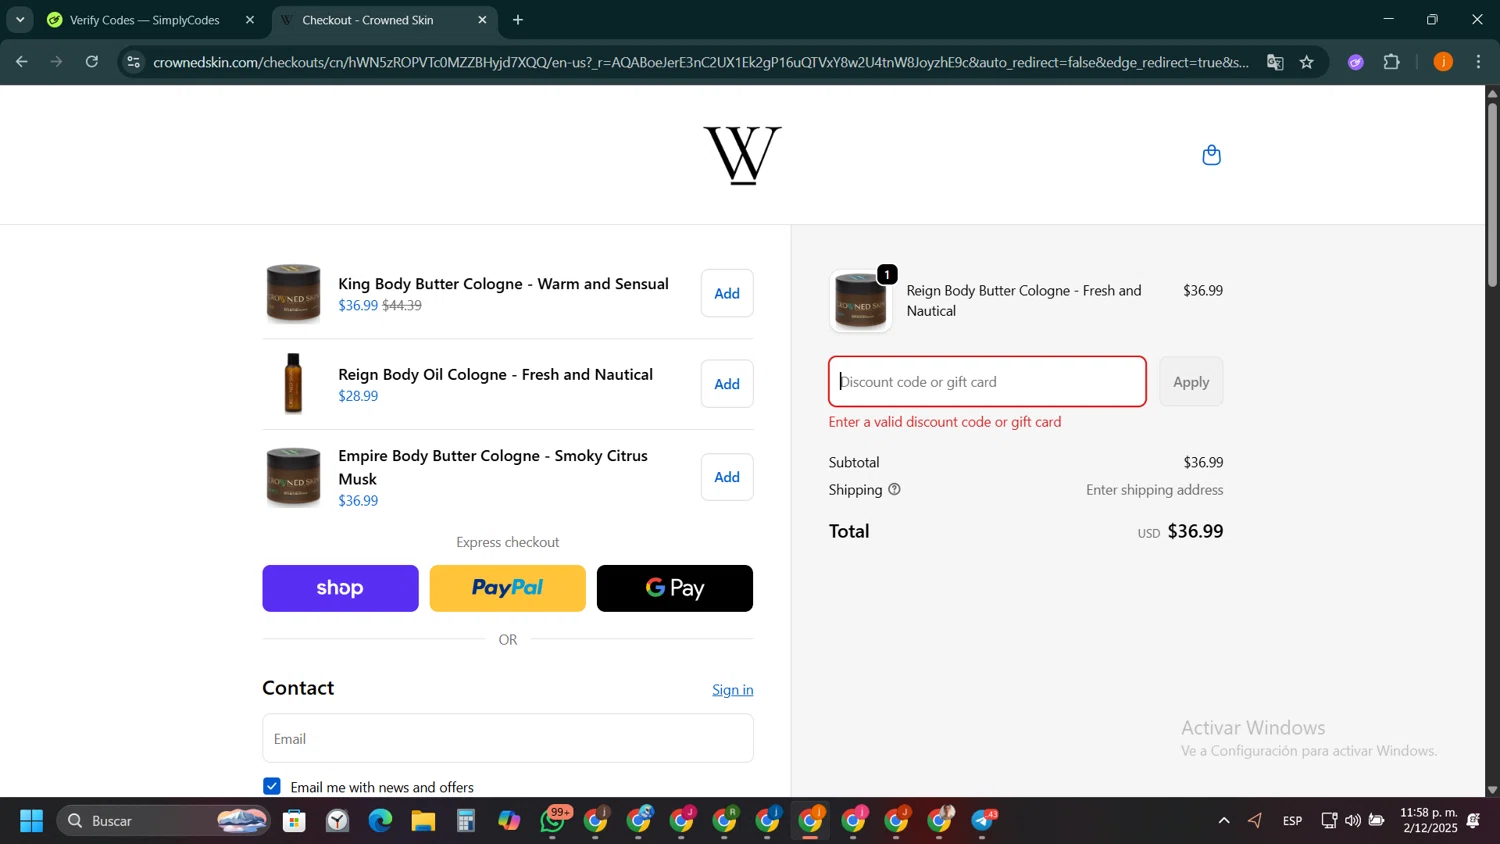The image size is (1500, 844).
Task: Open Chrome extensions puzzle icon
Action: [1392, 62]
